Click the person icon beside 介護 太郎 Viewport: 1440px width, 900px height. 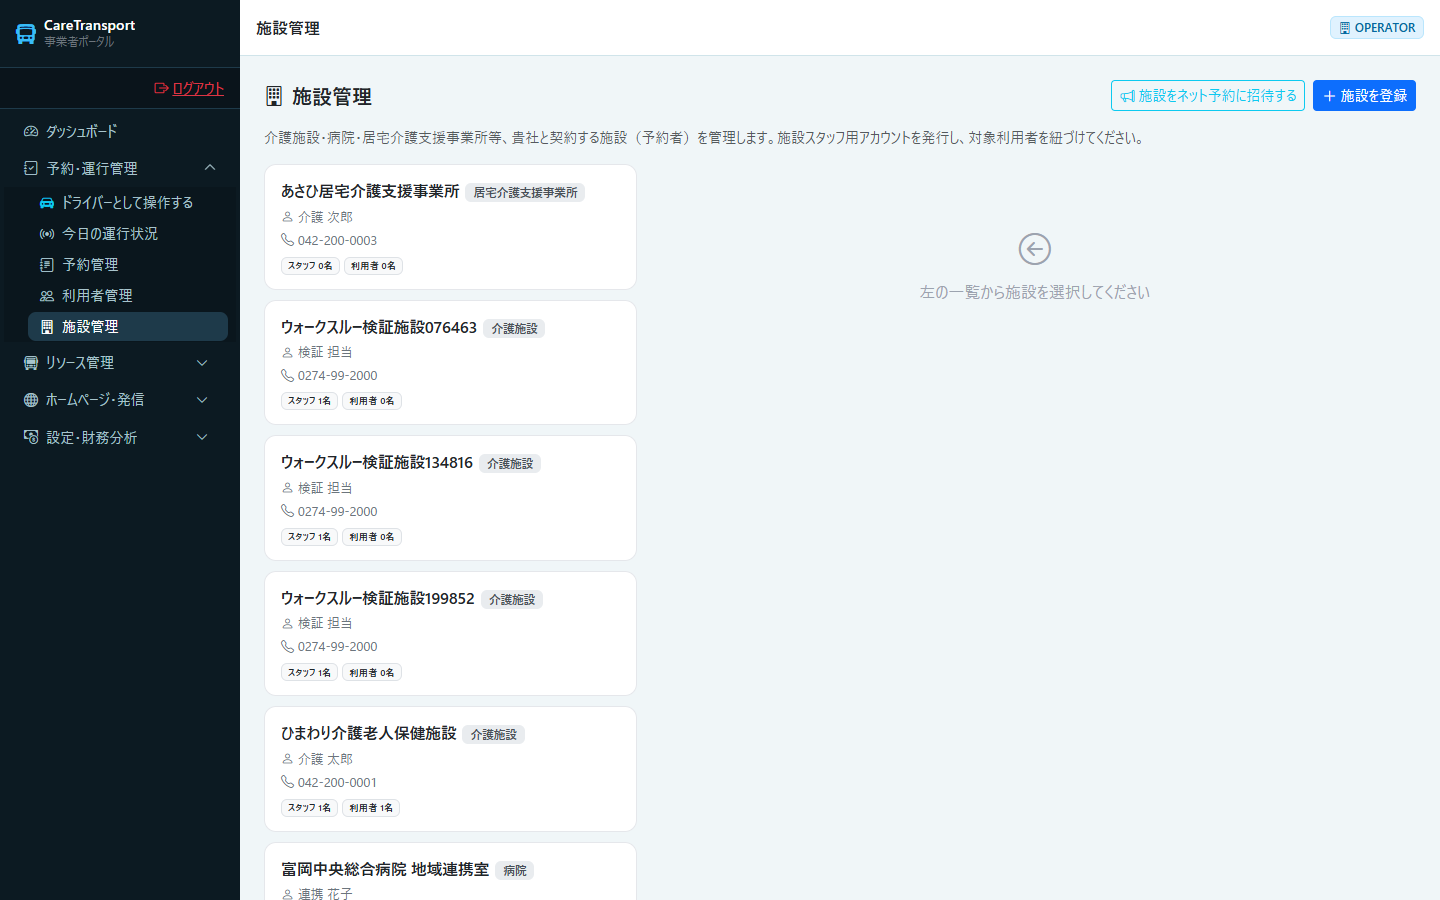click(287, 759)
